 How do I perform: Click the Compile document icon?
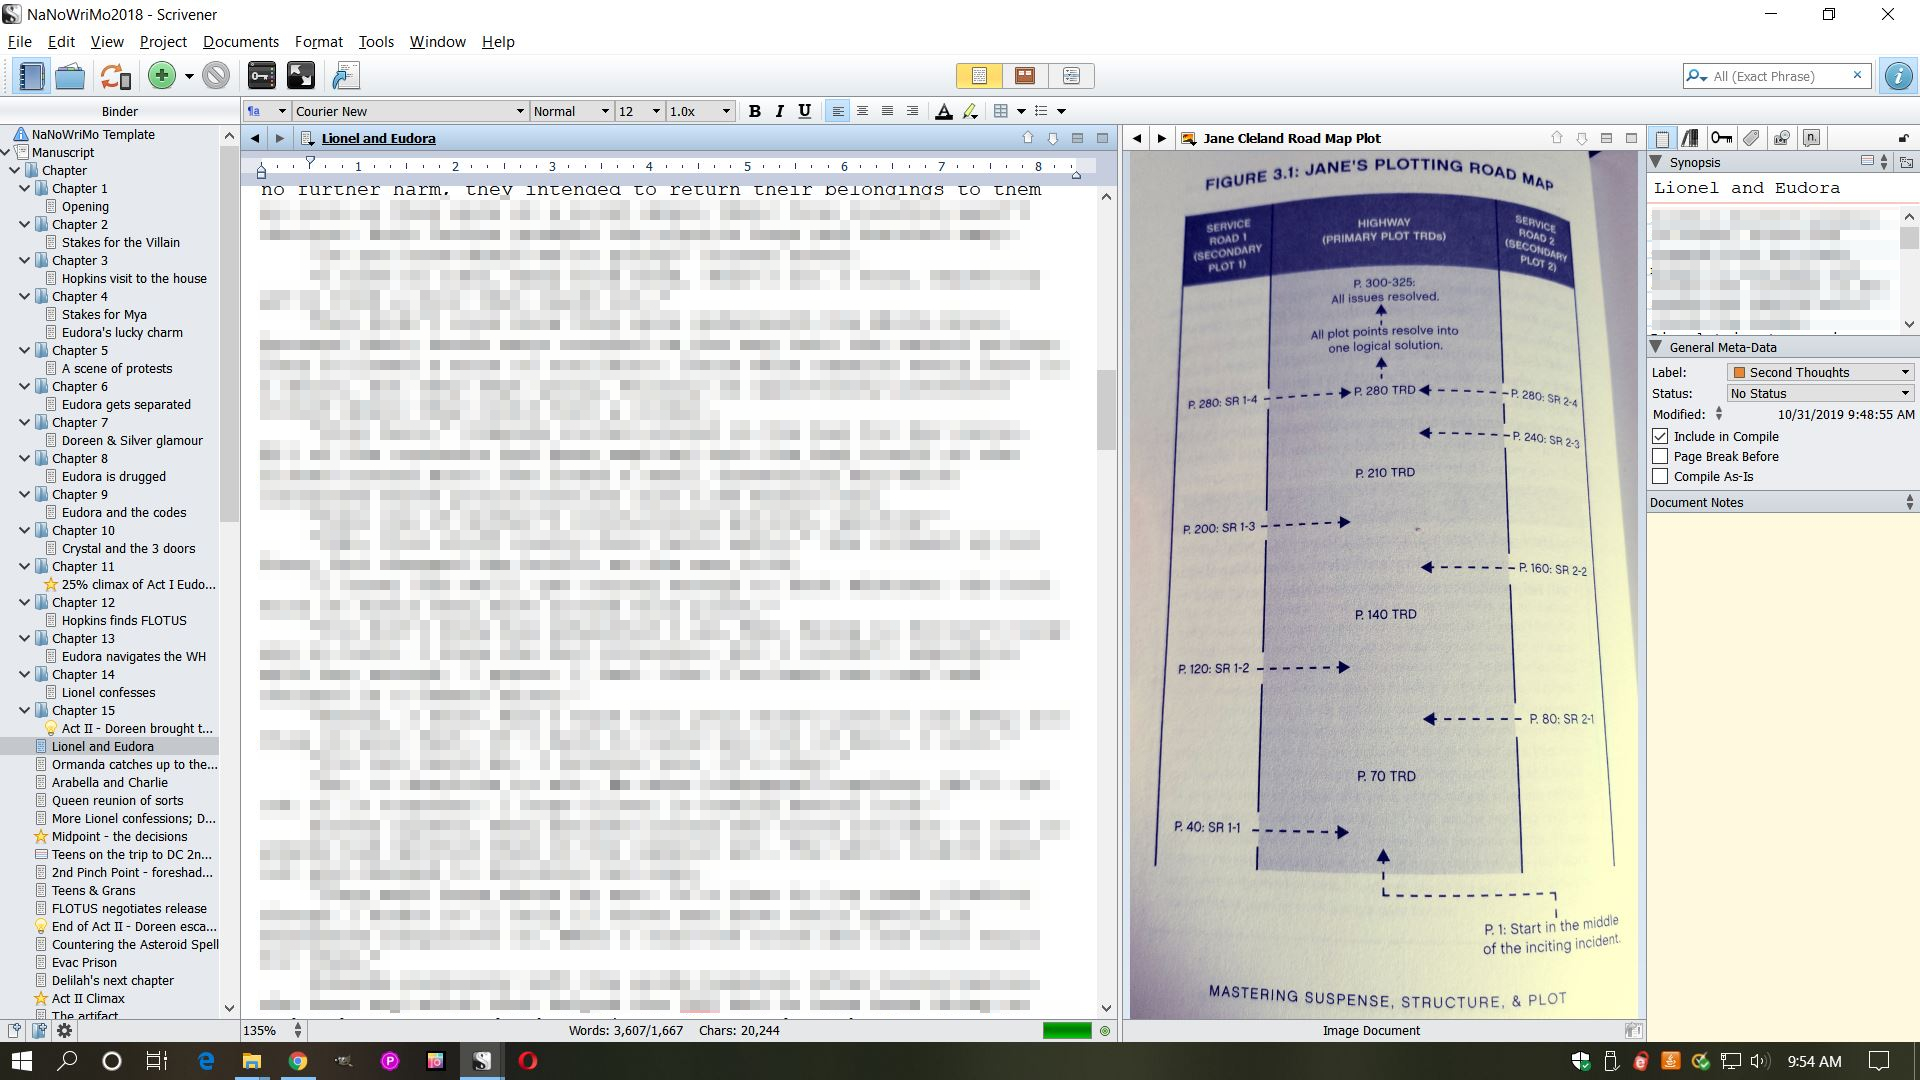pyautogui.click(x=346, y=76)
